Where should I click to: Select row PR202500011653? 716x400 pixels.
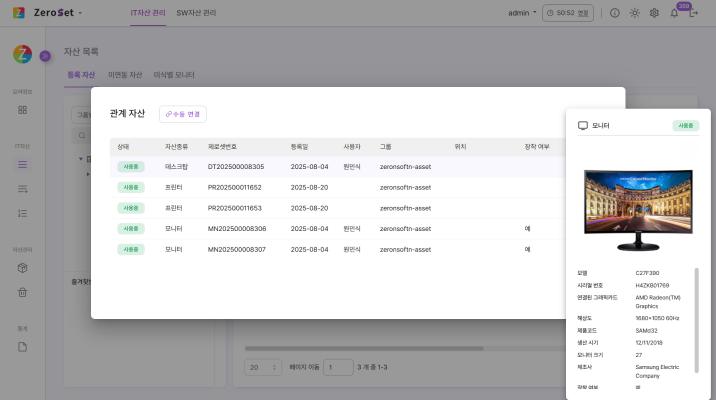click(x=337, y=208)
